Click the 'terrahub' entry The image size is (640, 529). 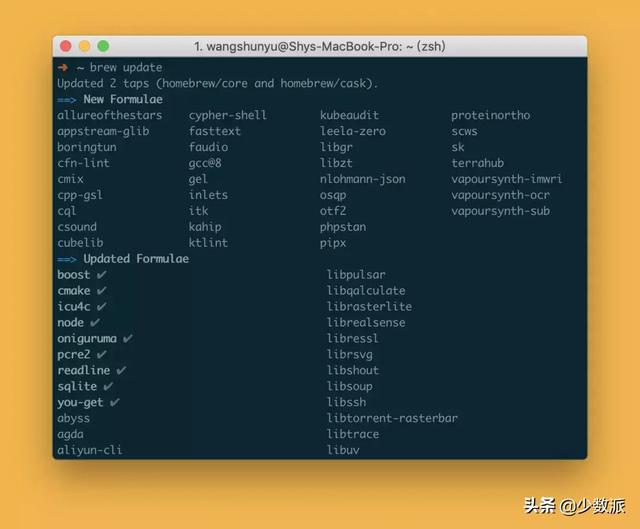pos(478,163)
